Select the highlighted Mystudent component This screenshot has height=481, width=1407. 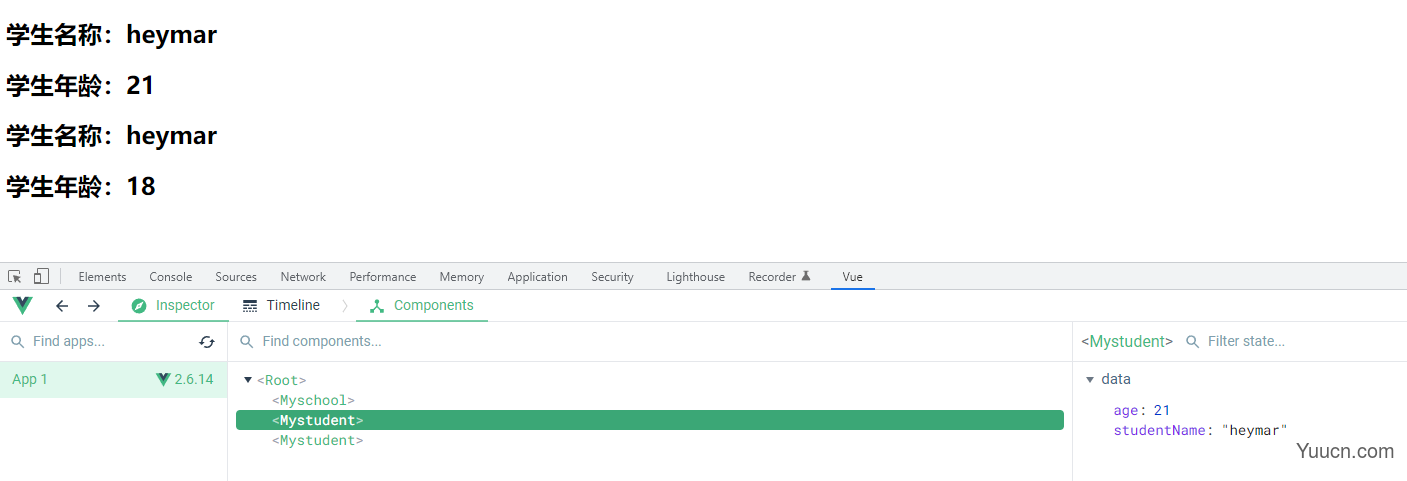[x=650, y=420]
